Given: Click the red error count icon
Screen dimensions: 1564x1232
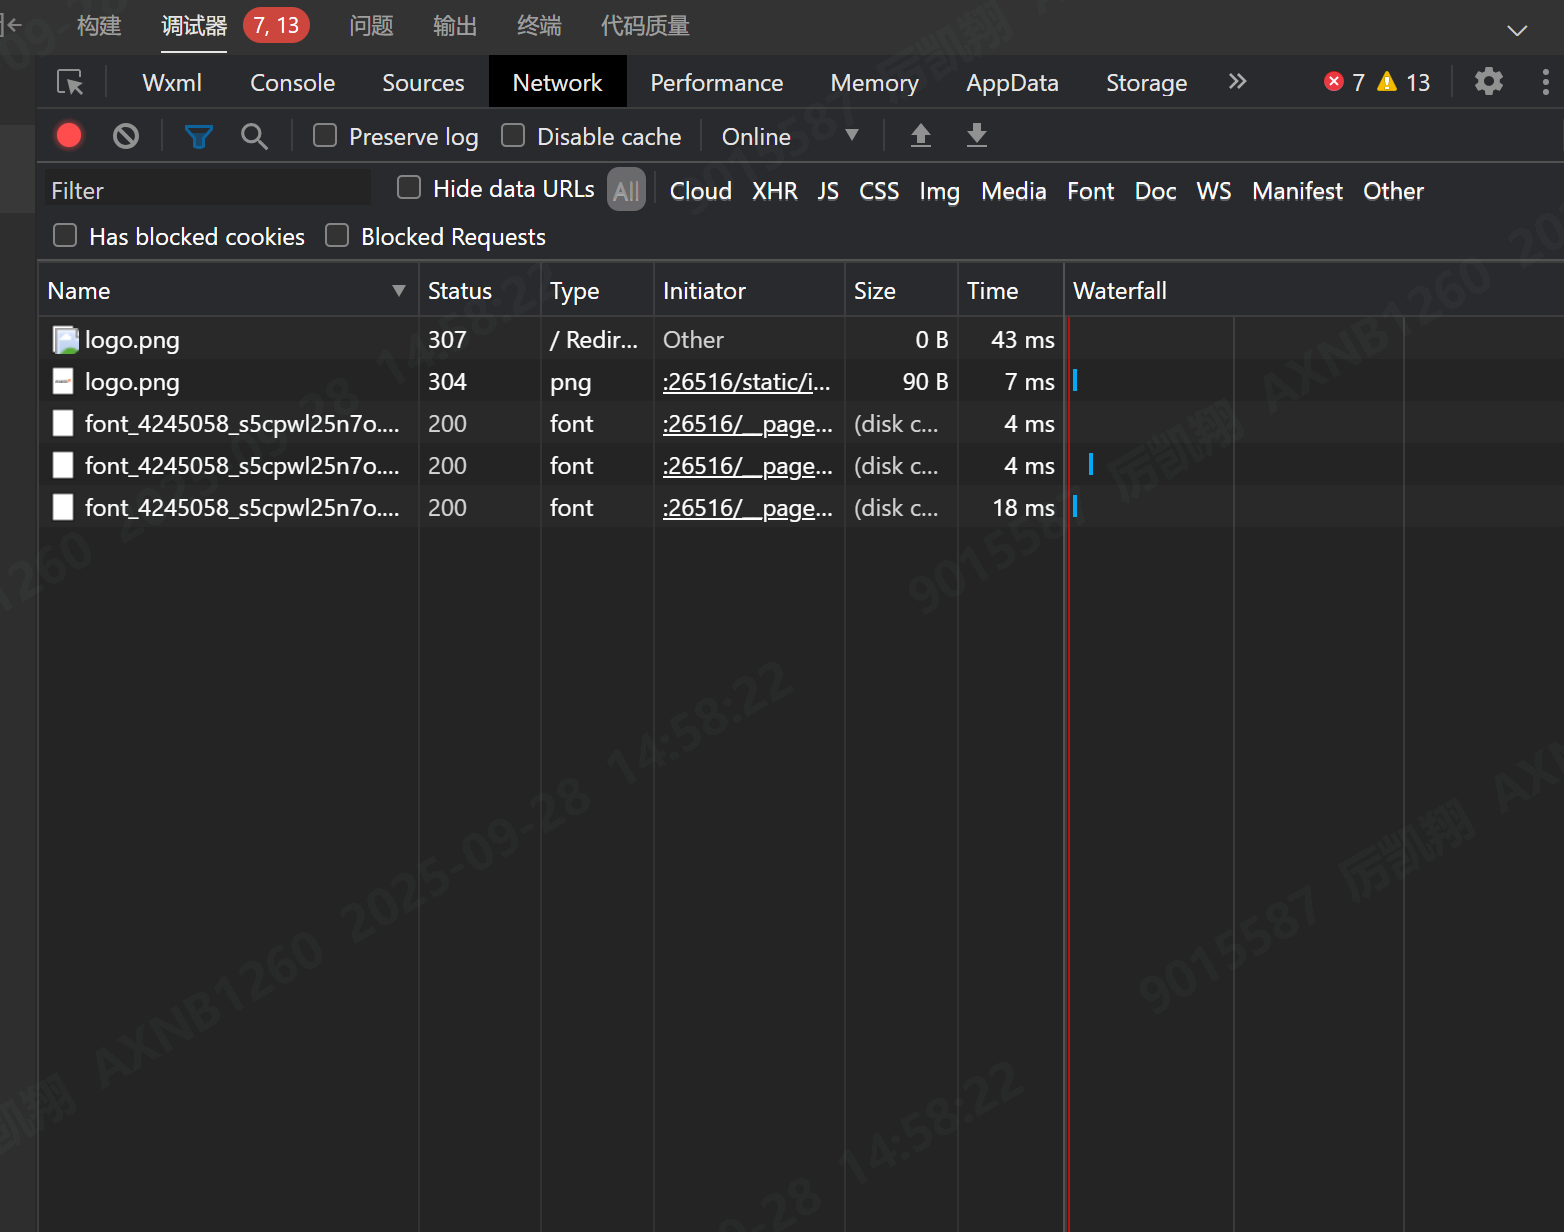Looking at the screenshot, I should tap(1334, 81).
